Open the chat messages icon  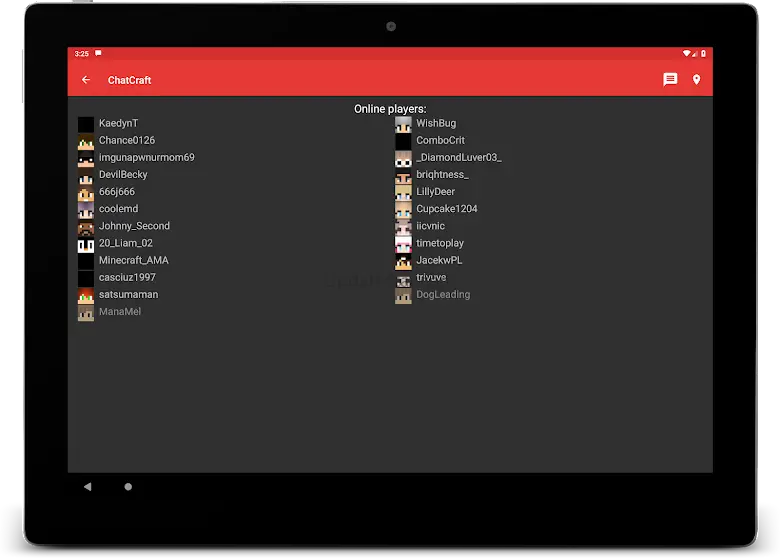670,80
